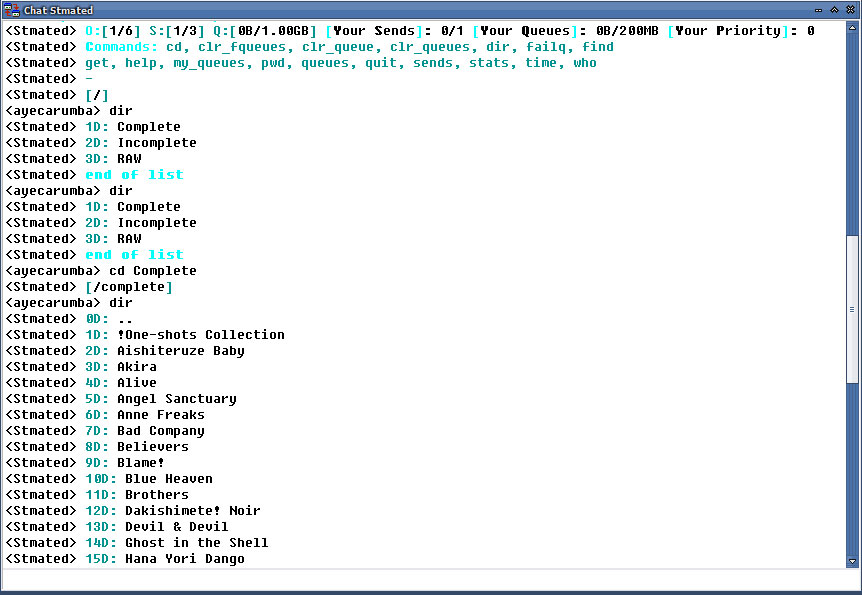Click the 'Your Queues' status text
This screenshot has height=595, width=862.
click(525, 31)
